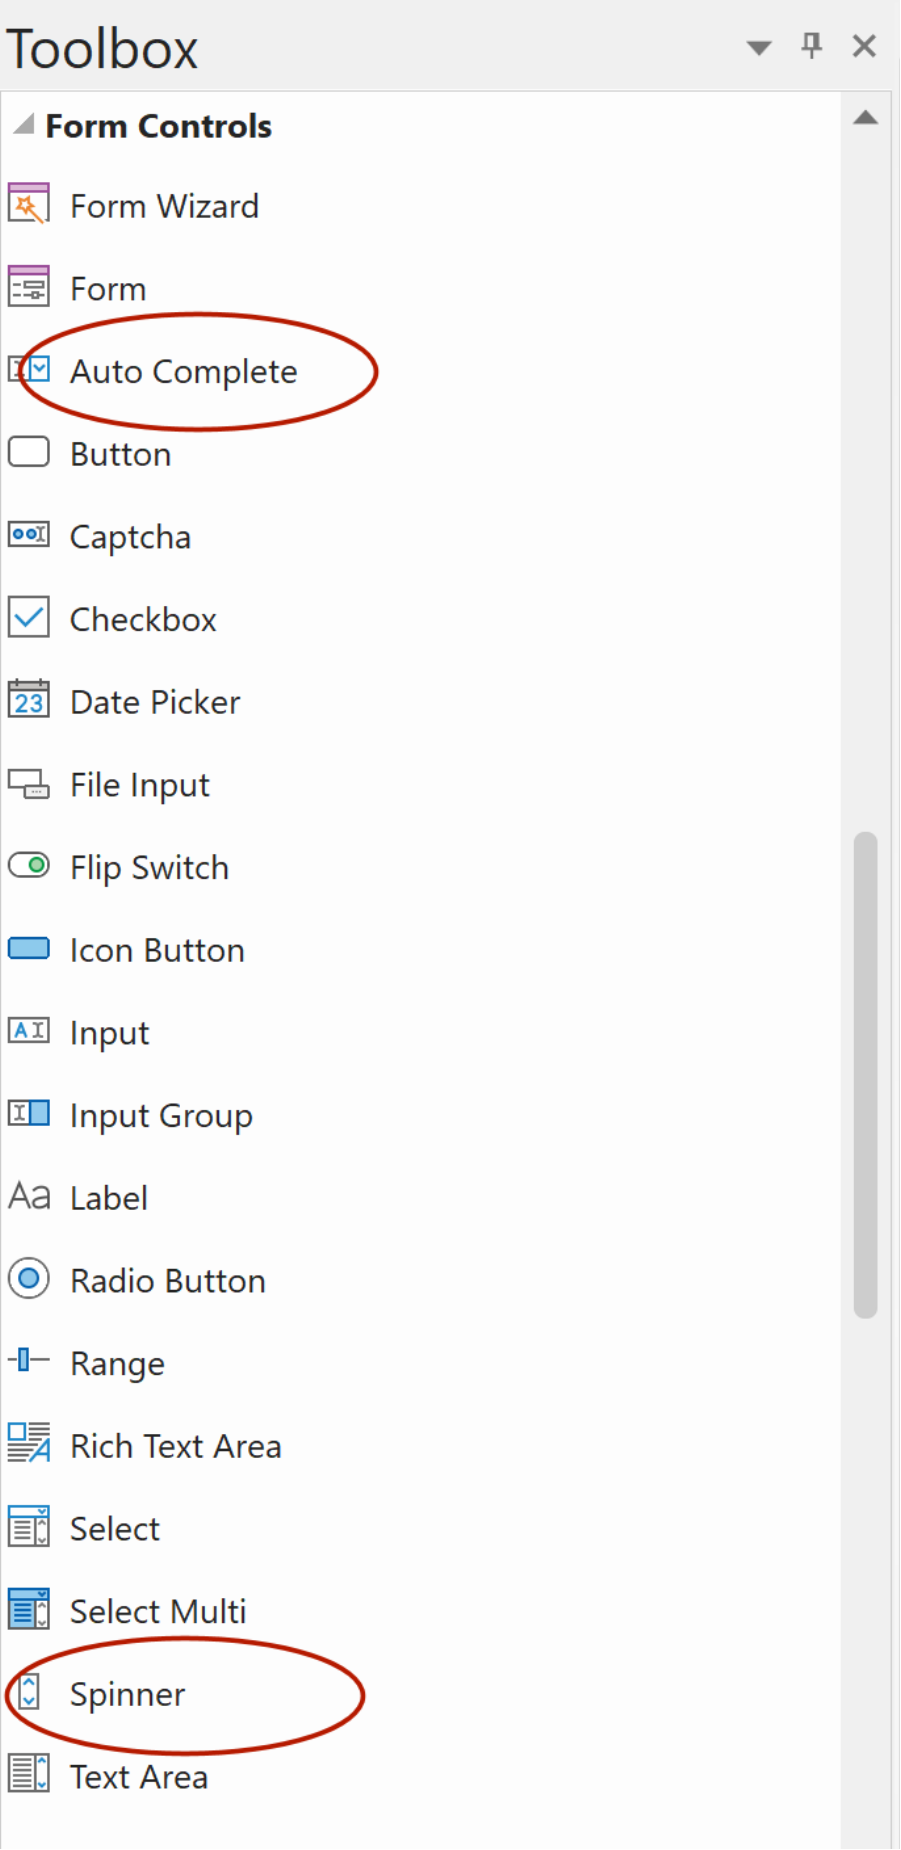
Task: Open the Toolbox window options dropdown
Action: coord(759,47)
